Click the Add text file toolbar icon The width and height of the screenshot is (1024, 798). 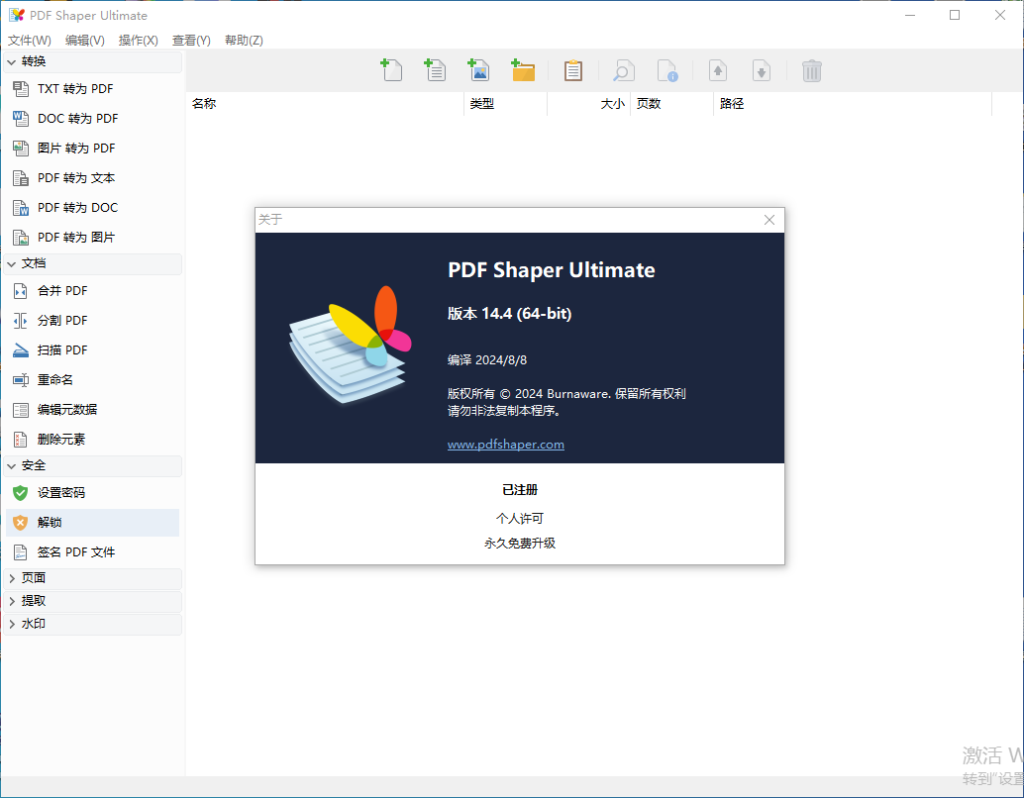coord(435,70)
